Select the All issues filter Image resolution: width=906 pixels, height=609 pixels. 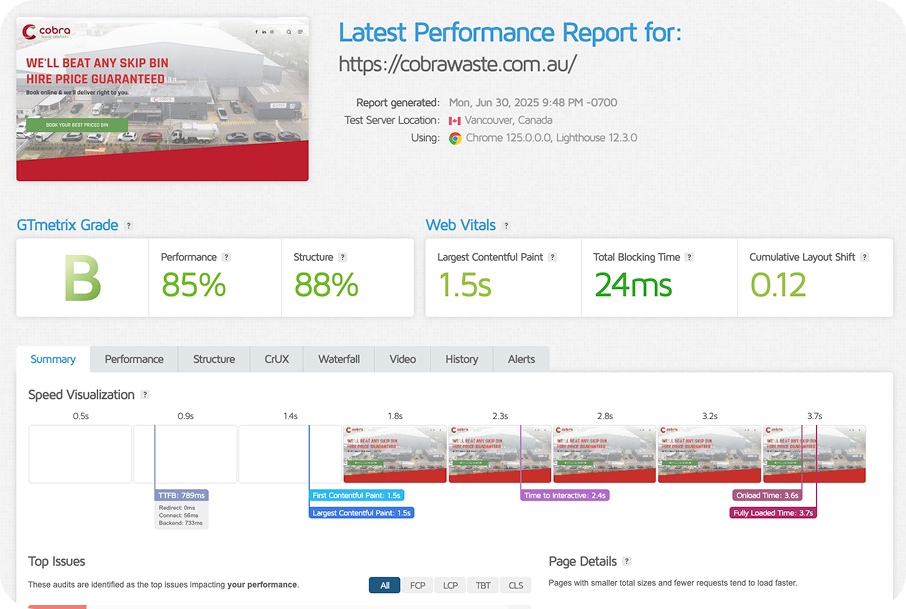[384, 585]
